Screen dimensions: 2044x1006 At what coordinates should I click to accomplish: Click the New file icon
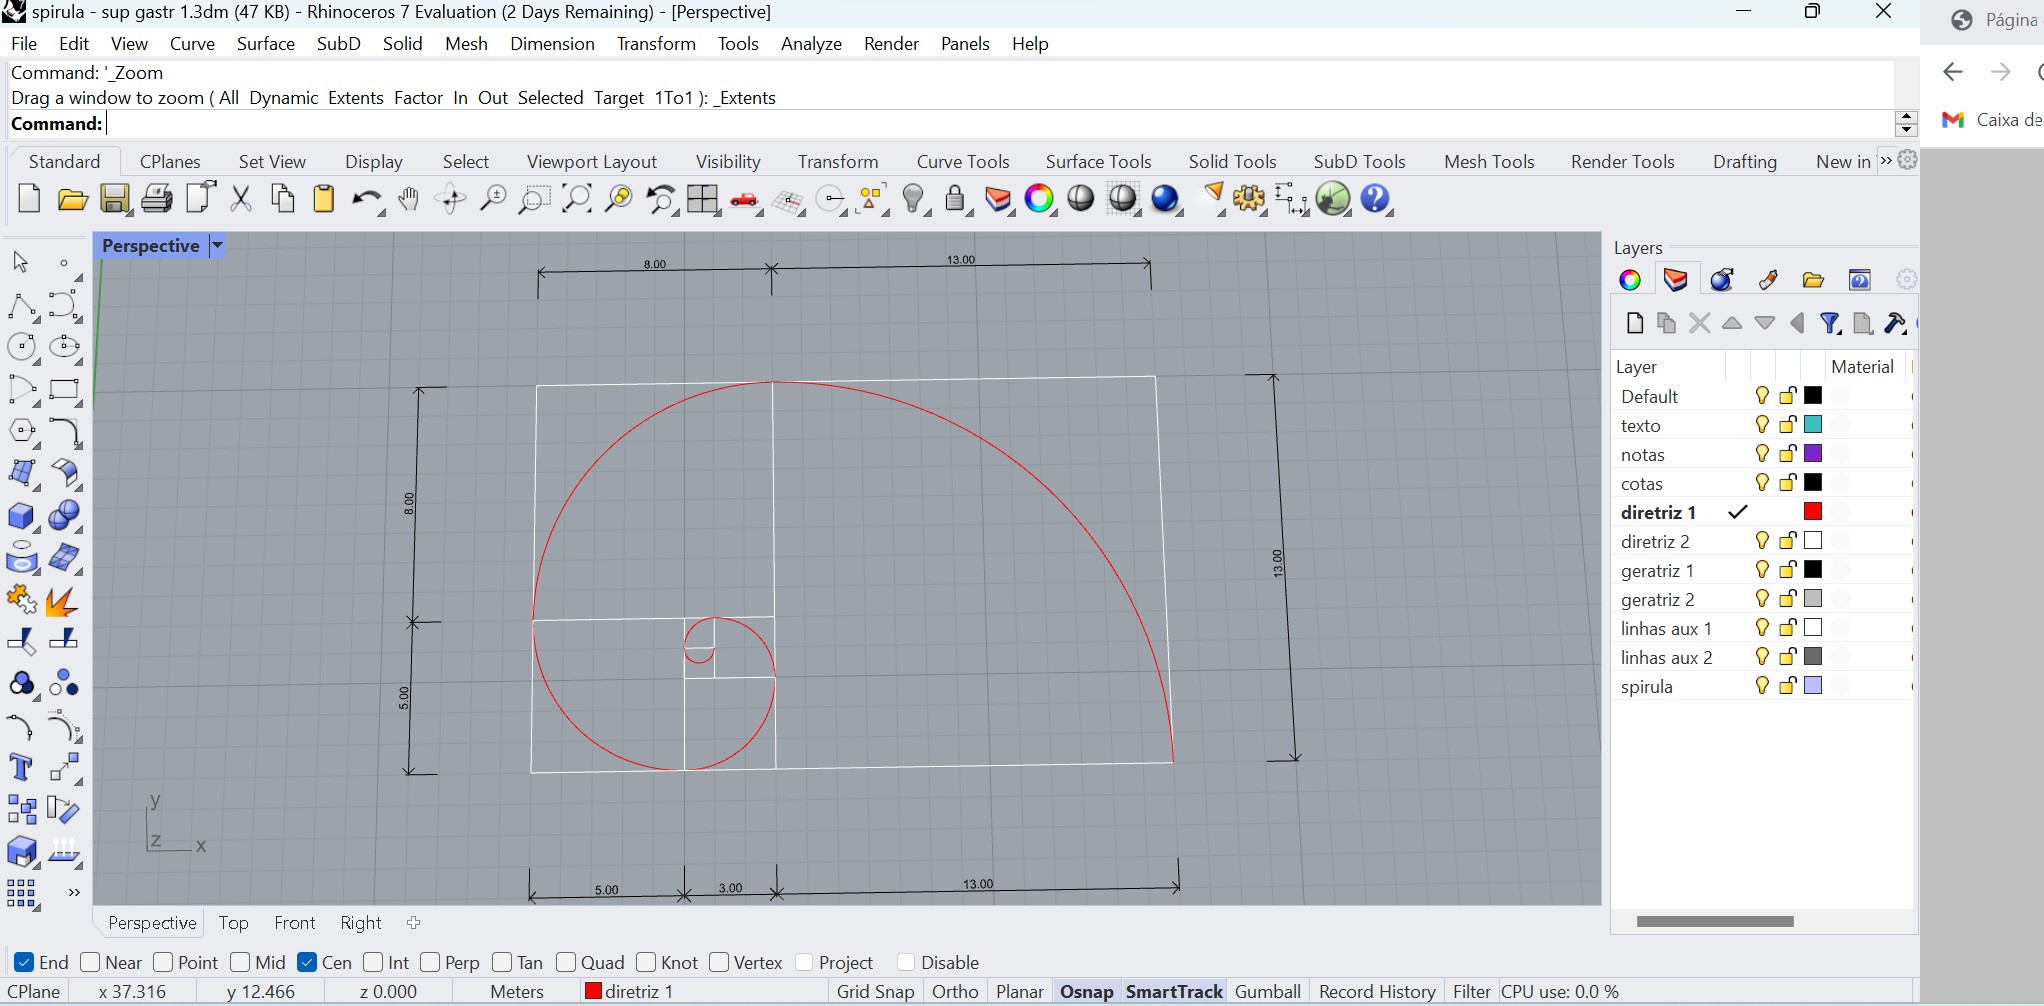29,199
